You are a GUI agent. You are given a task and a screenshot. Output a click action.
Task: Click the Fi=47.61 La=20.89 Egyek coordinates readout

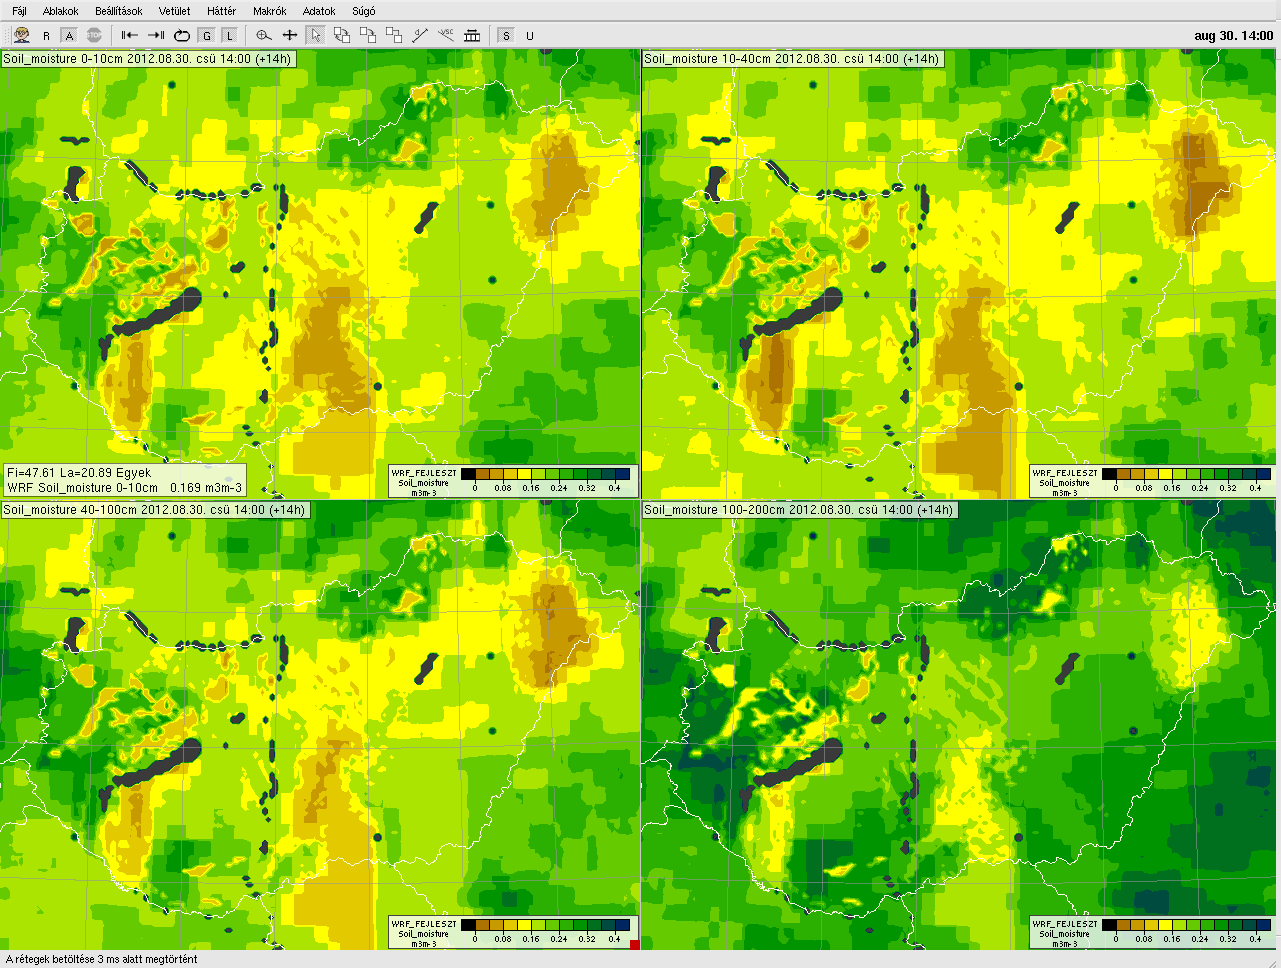pos(79,473)
